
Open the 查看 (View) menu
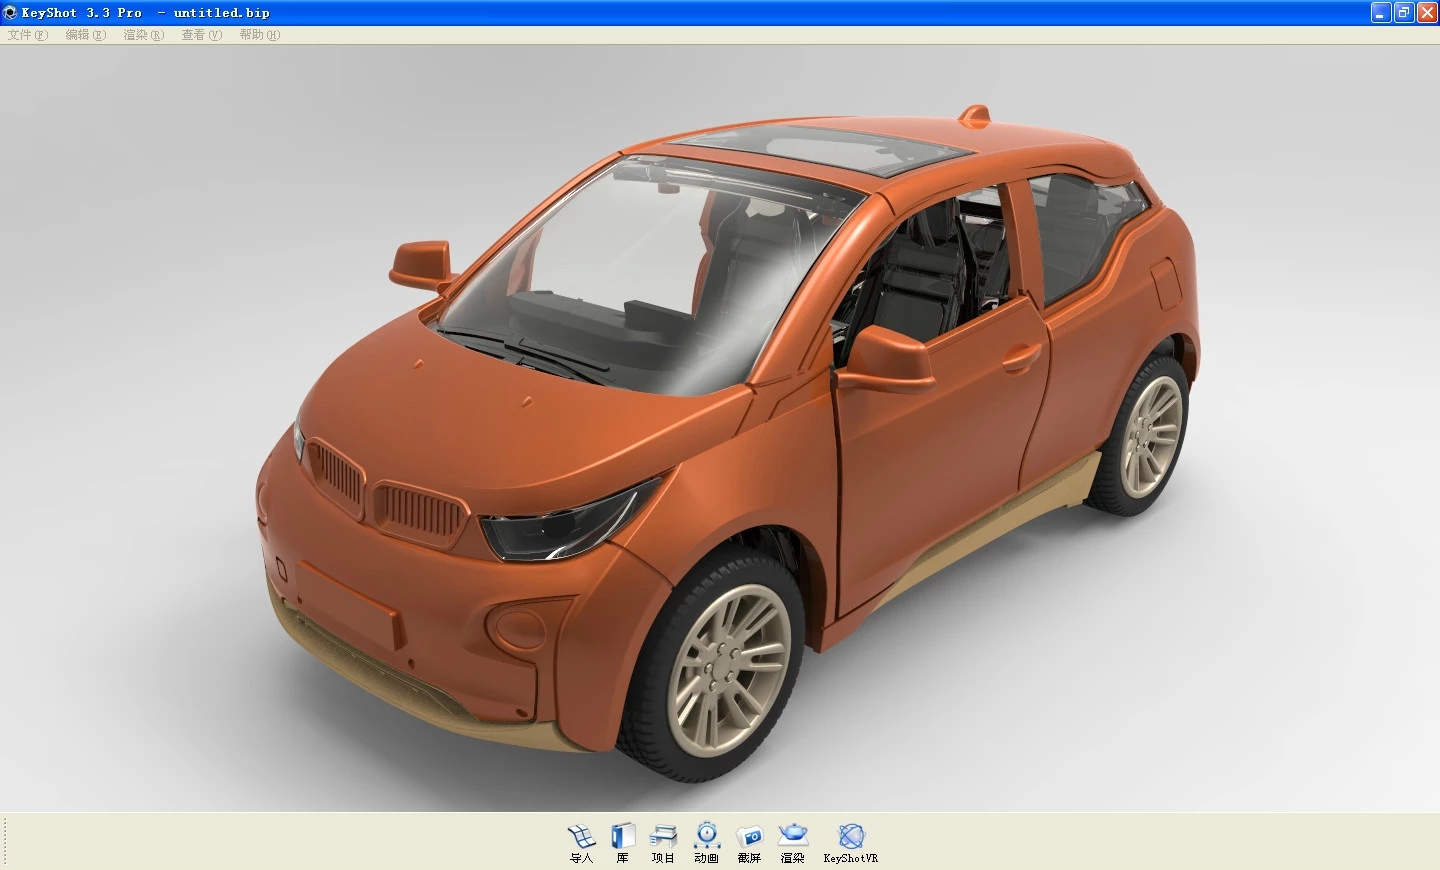(201, 35)
